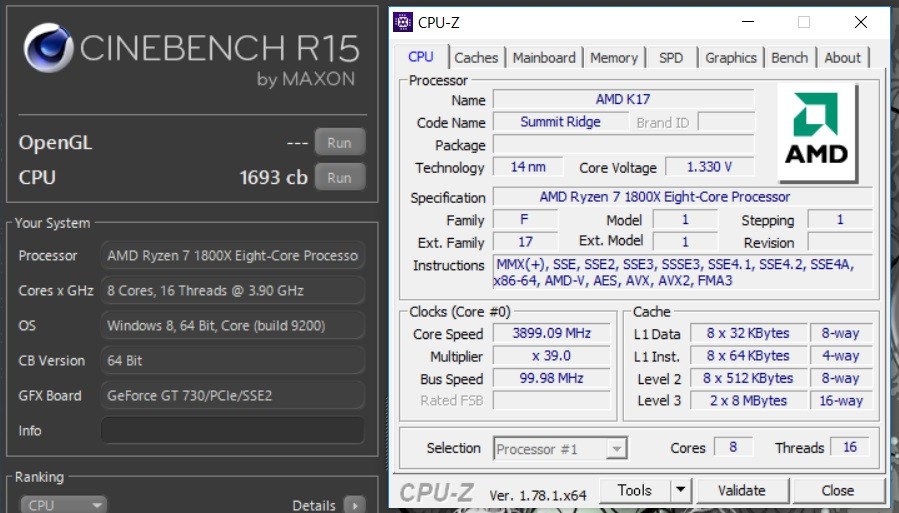This screenshot has width=899, height=513.
Task: Click the "x 39.0" multiplier value
Action: (x=552, y=355)
